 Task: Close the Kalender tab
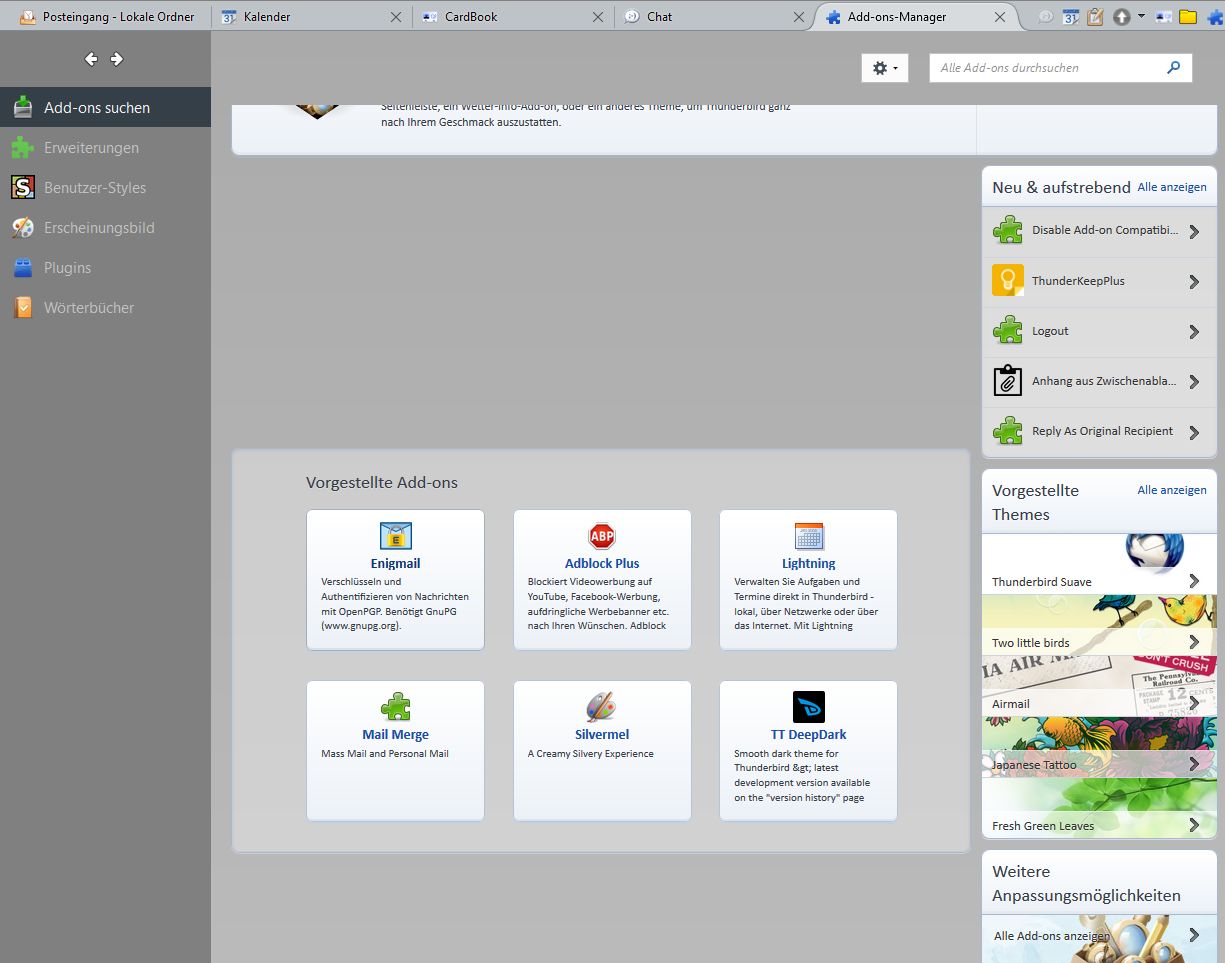tap(396, 17)
